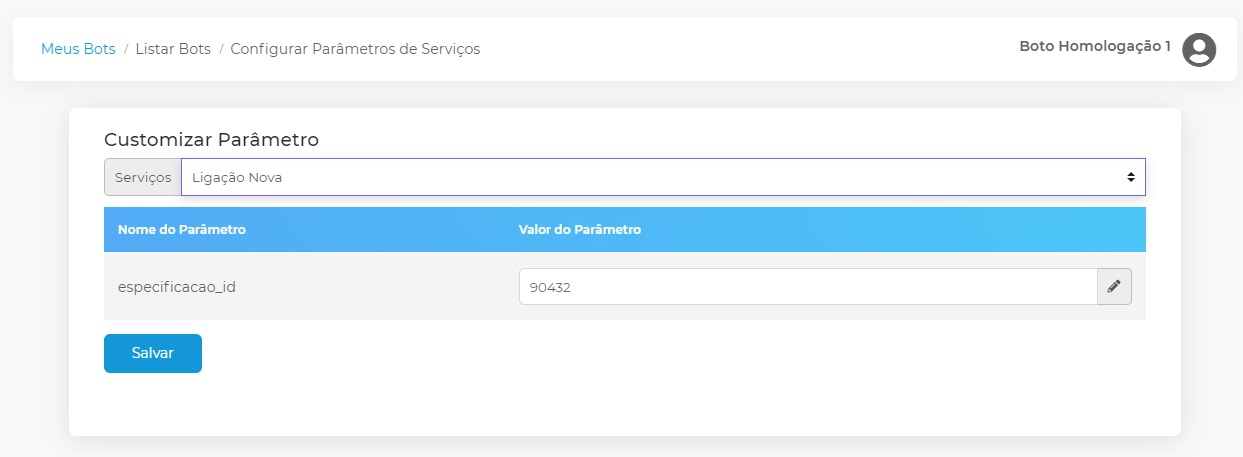
Task: Click the Customizar Parâmetro heading
Action: pos(211,140)
